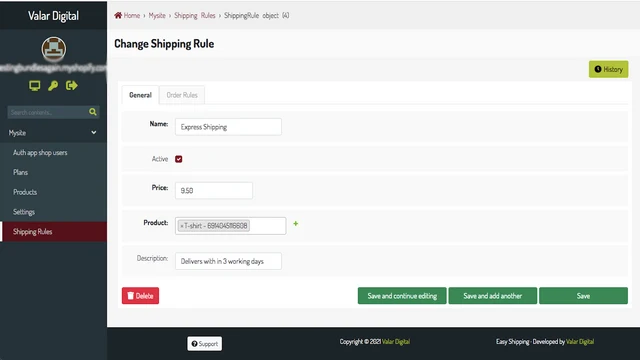Click Valar Digital link after Developed by
Screen dimensions: 640x360
(x=580, y=342)
